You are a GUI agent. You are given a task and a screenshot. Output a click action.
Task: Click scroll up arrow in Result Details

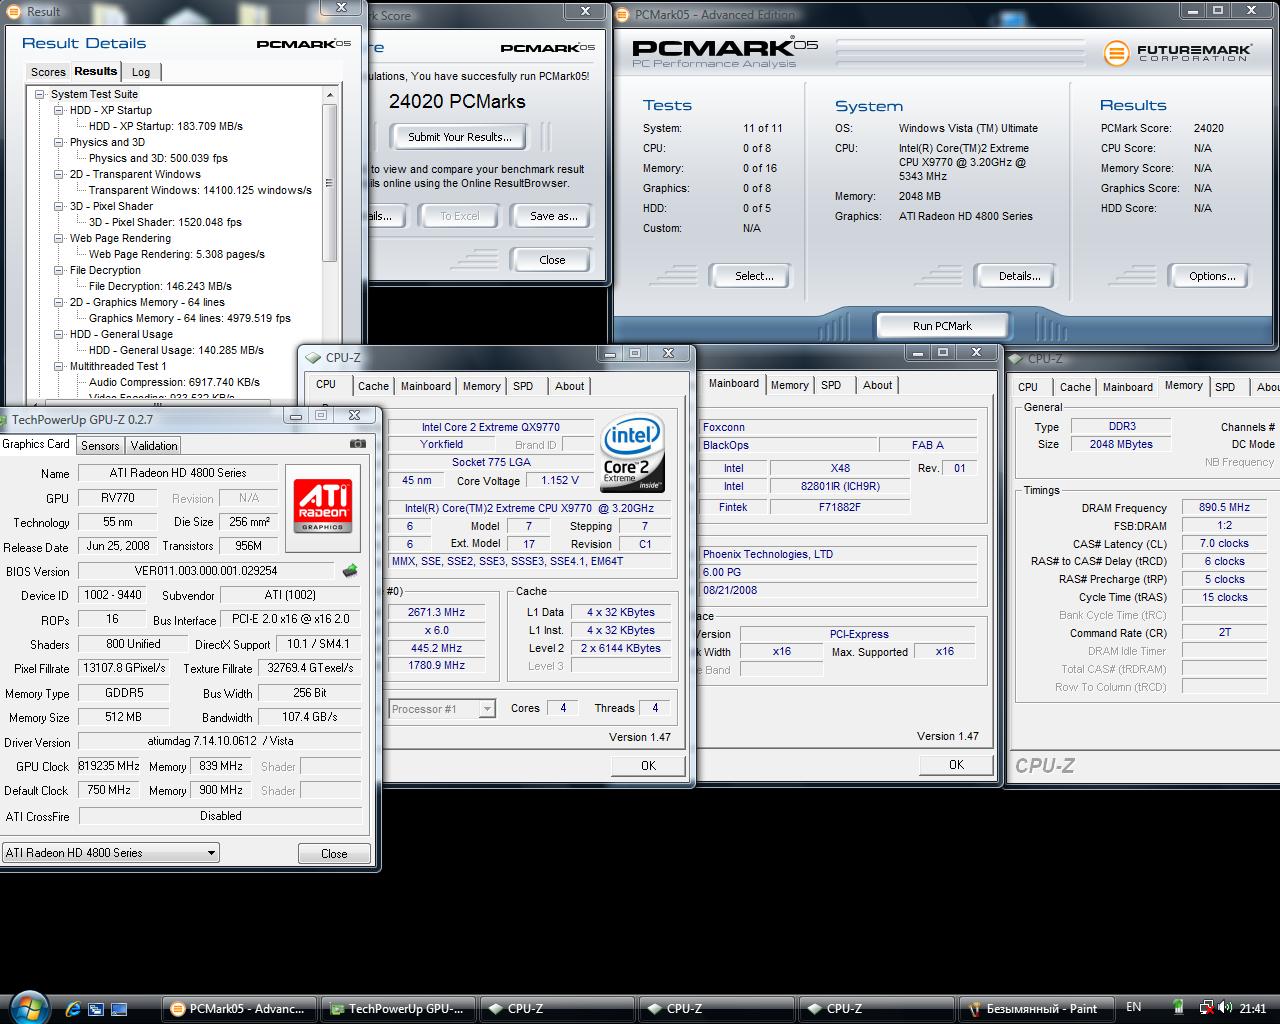click(x=330, y=95)
